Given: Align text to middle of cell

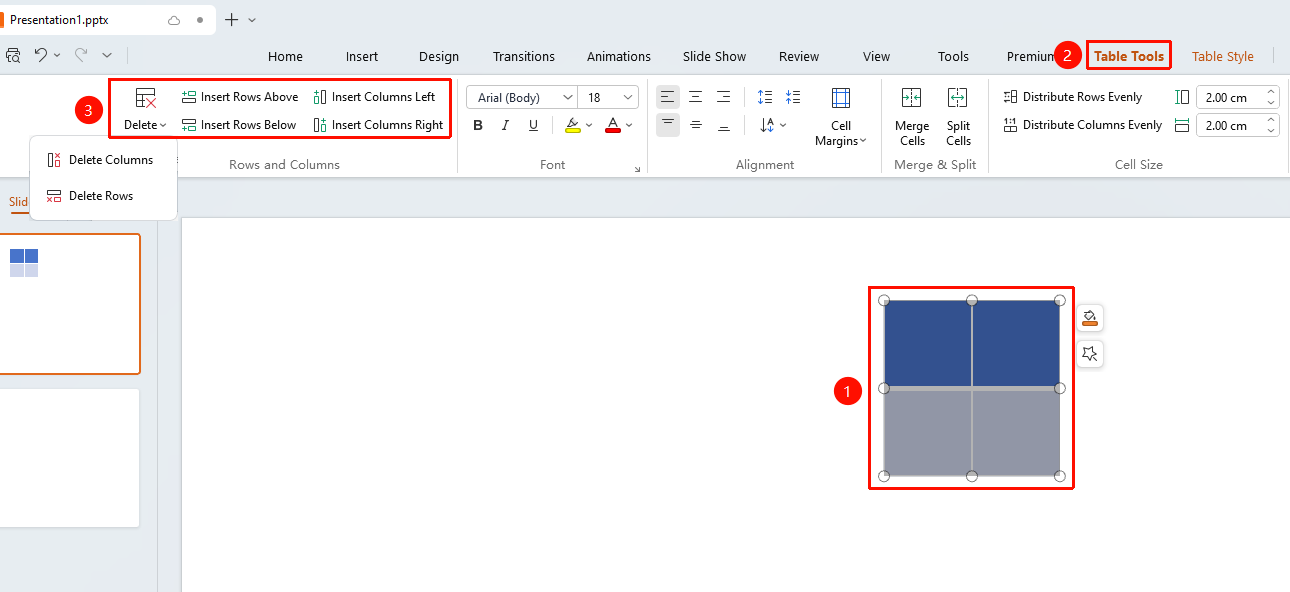Looking at the screenshot, I should coord(696,125).
